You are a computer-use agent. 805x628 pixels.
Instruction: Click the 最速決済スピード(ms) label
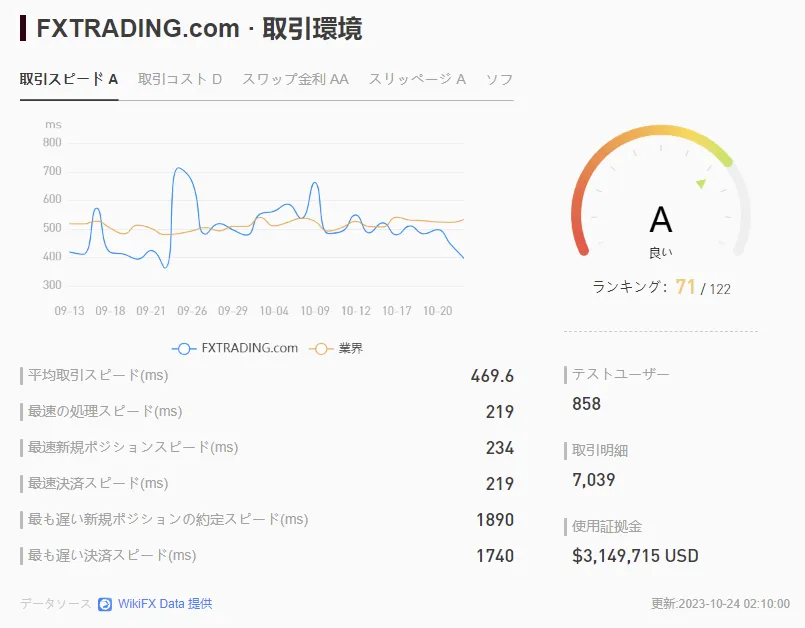(98, 483)
